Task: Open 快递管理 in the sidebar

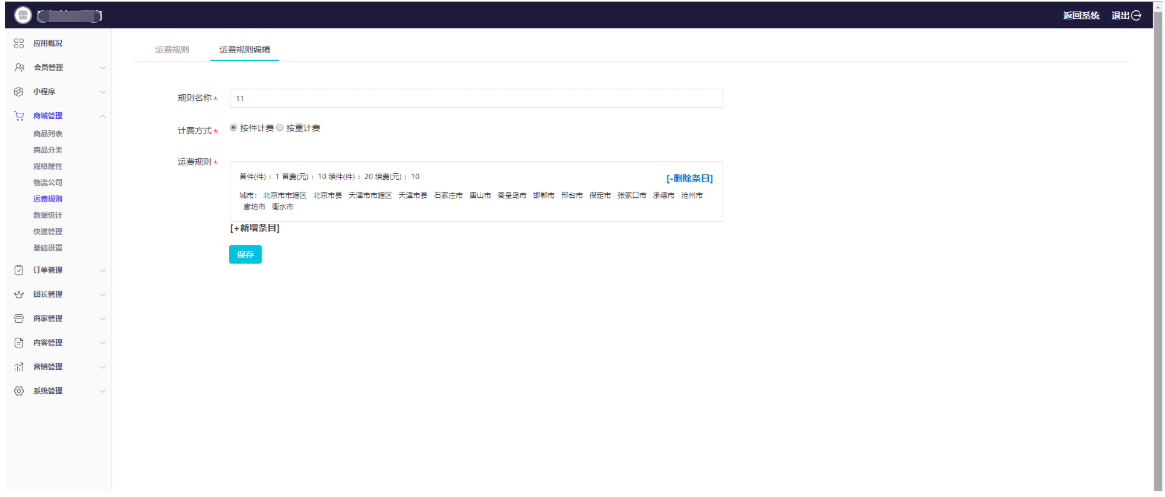Action: (48, 231)
